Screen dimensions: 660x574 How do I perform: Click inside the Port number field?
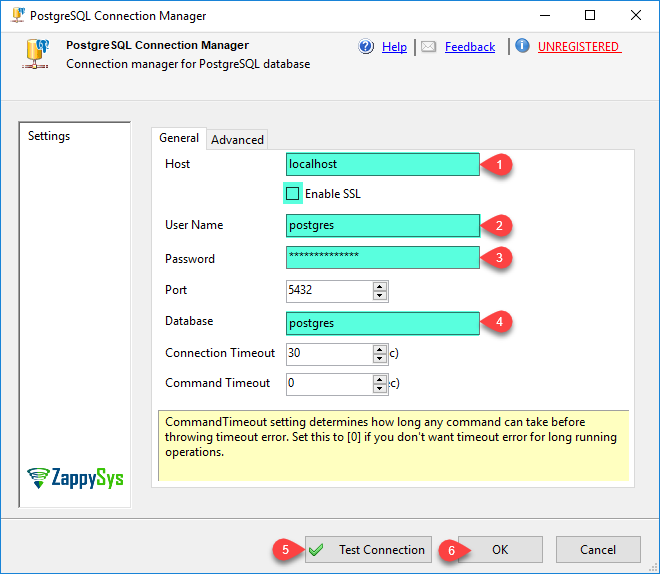tap(329, 291)
